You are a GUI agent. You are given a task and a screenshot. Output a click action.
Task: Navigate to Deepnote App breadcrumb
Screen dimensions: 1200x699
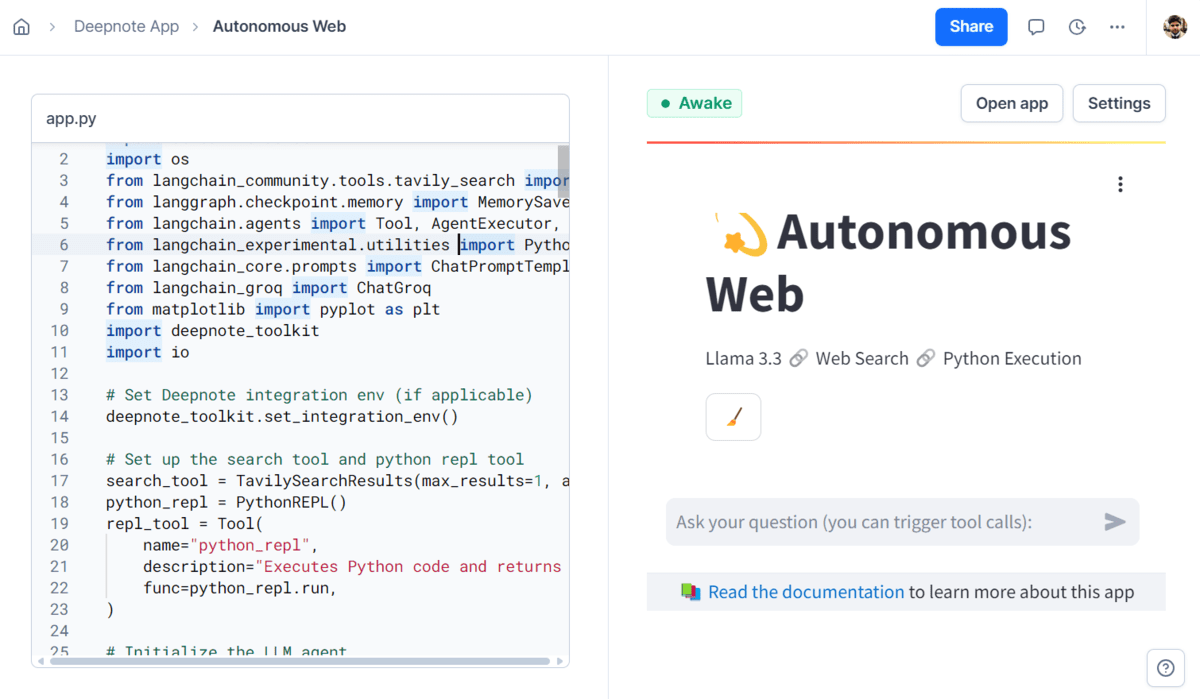click(x=127, y=27)
